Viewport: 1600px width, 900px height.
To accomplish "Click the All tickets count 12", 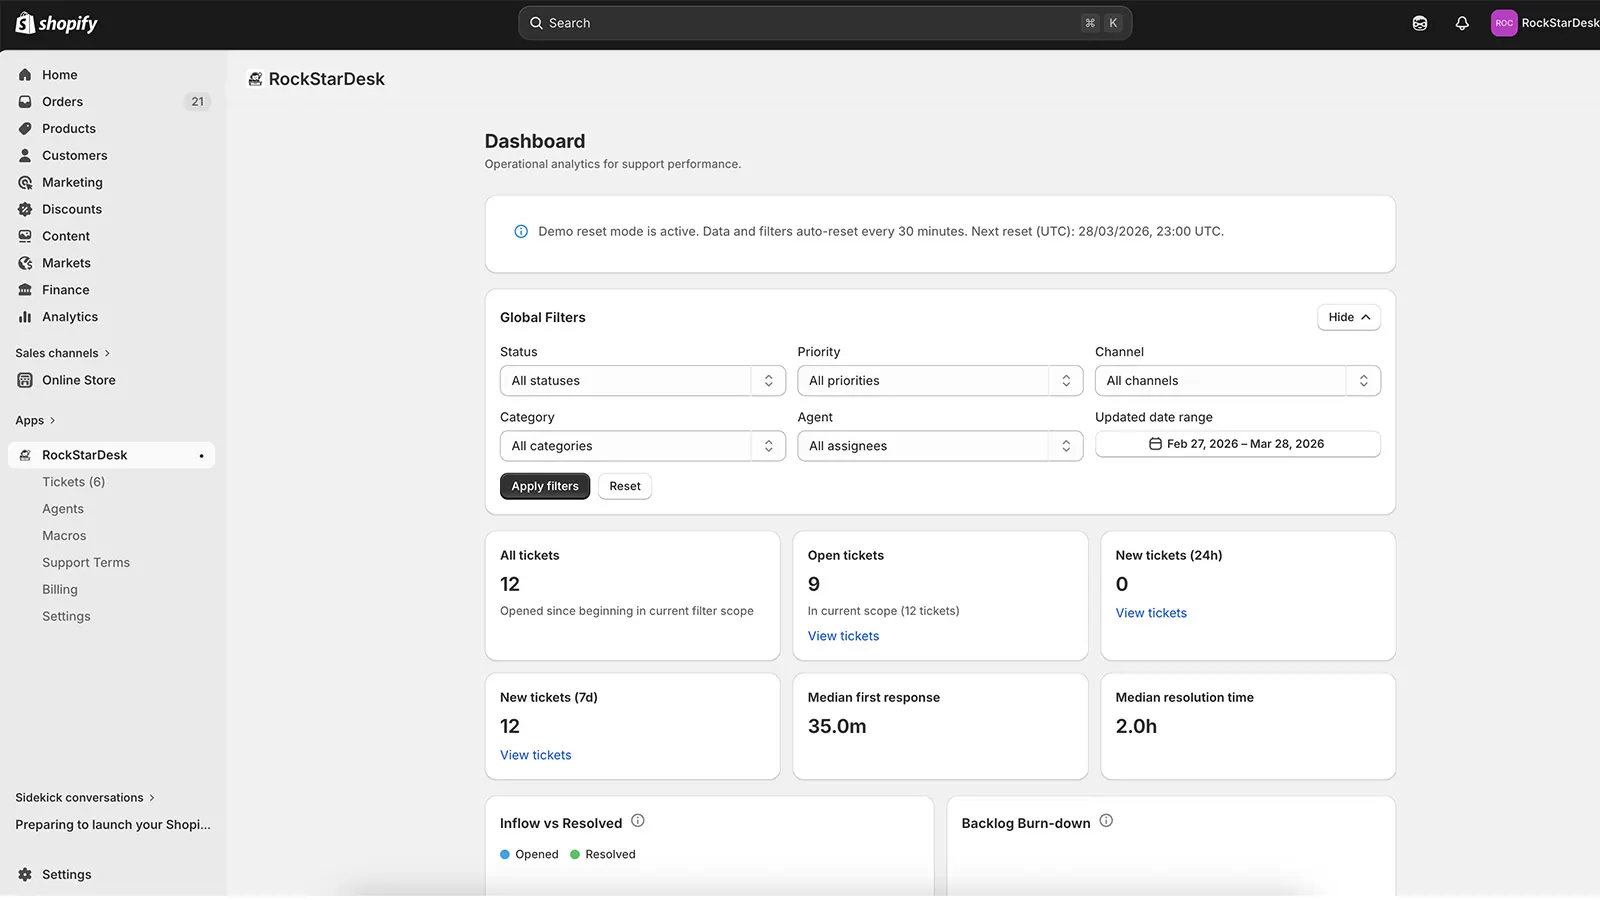I will (510, 585).
